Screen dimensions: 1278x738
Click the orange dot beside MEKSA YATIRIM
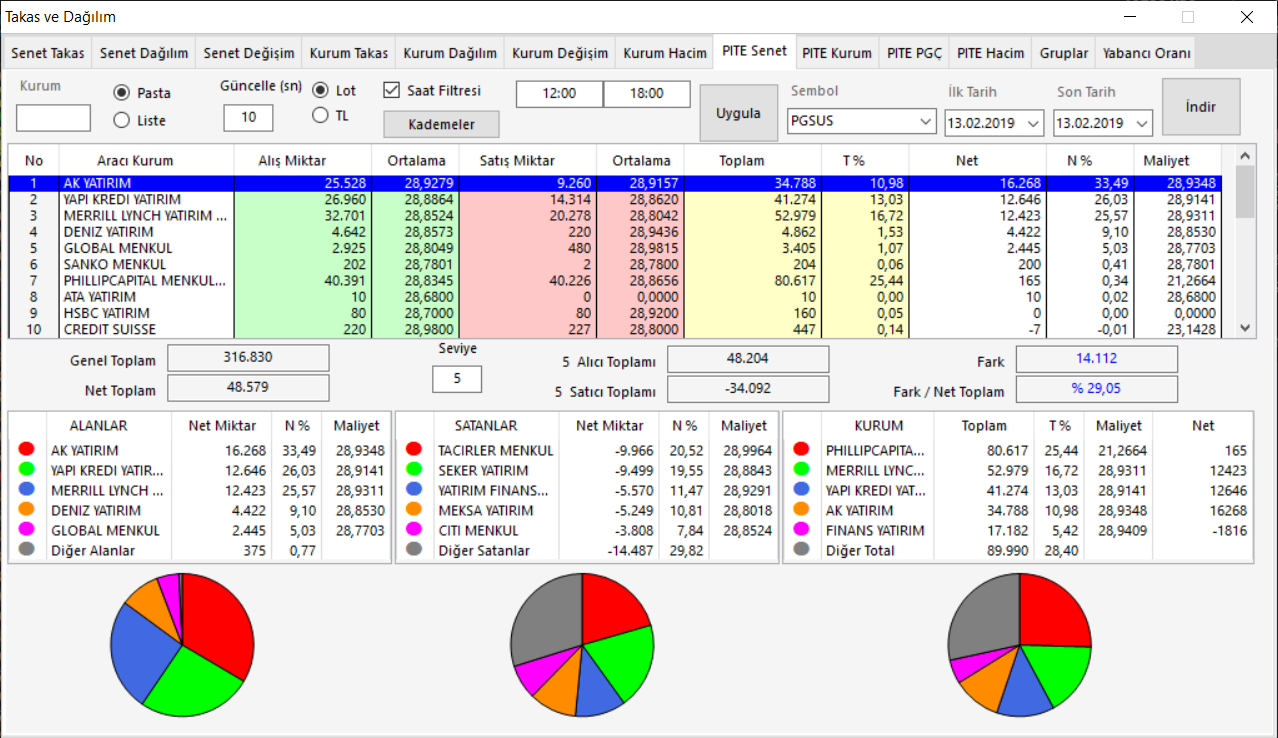tap(414, 510)
